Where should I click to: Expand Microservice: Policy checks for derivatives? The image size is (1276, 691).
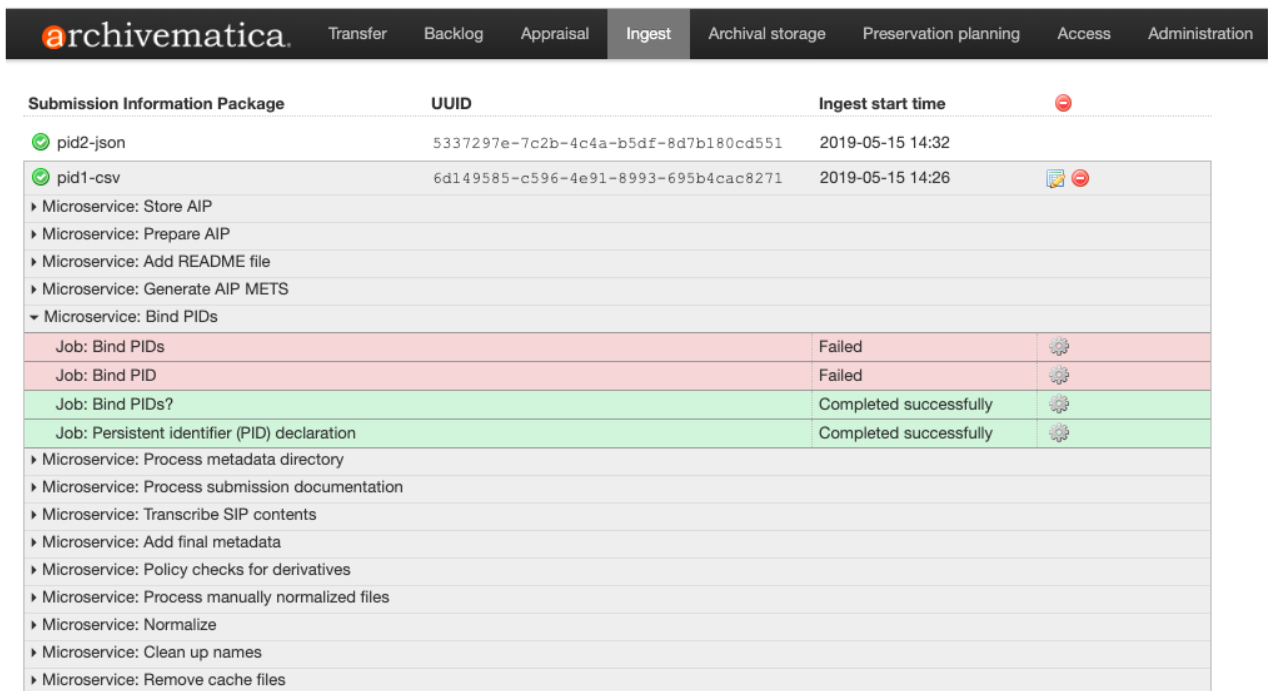click(x=191, y=570)
